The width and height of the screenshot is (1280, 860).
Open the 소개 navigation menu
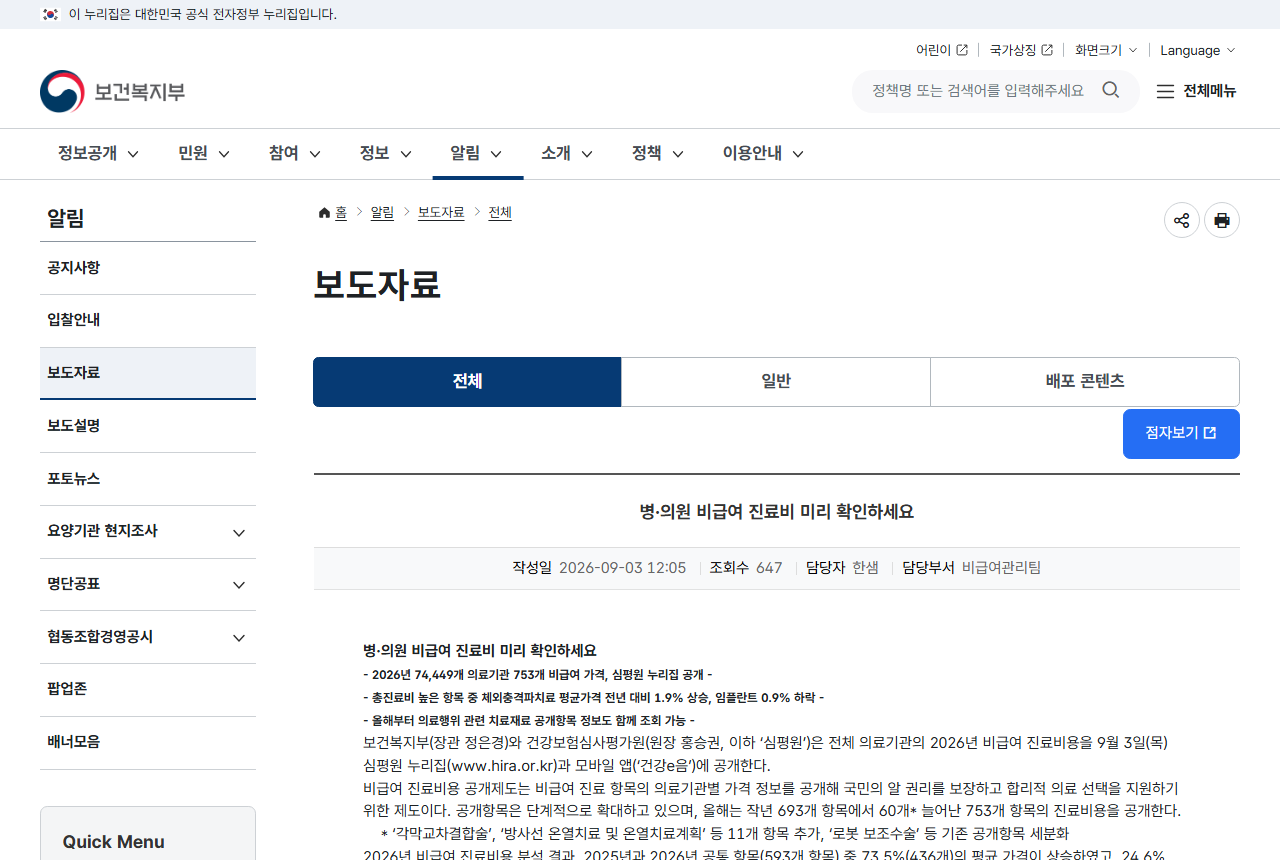click(567, 154)
